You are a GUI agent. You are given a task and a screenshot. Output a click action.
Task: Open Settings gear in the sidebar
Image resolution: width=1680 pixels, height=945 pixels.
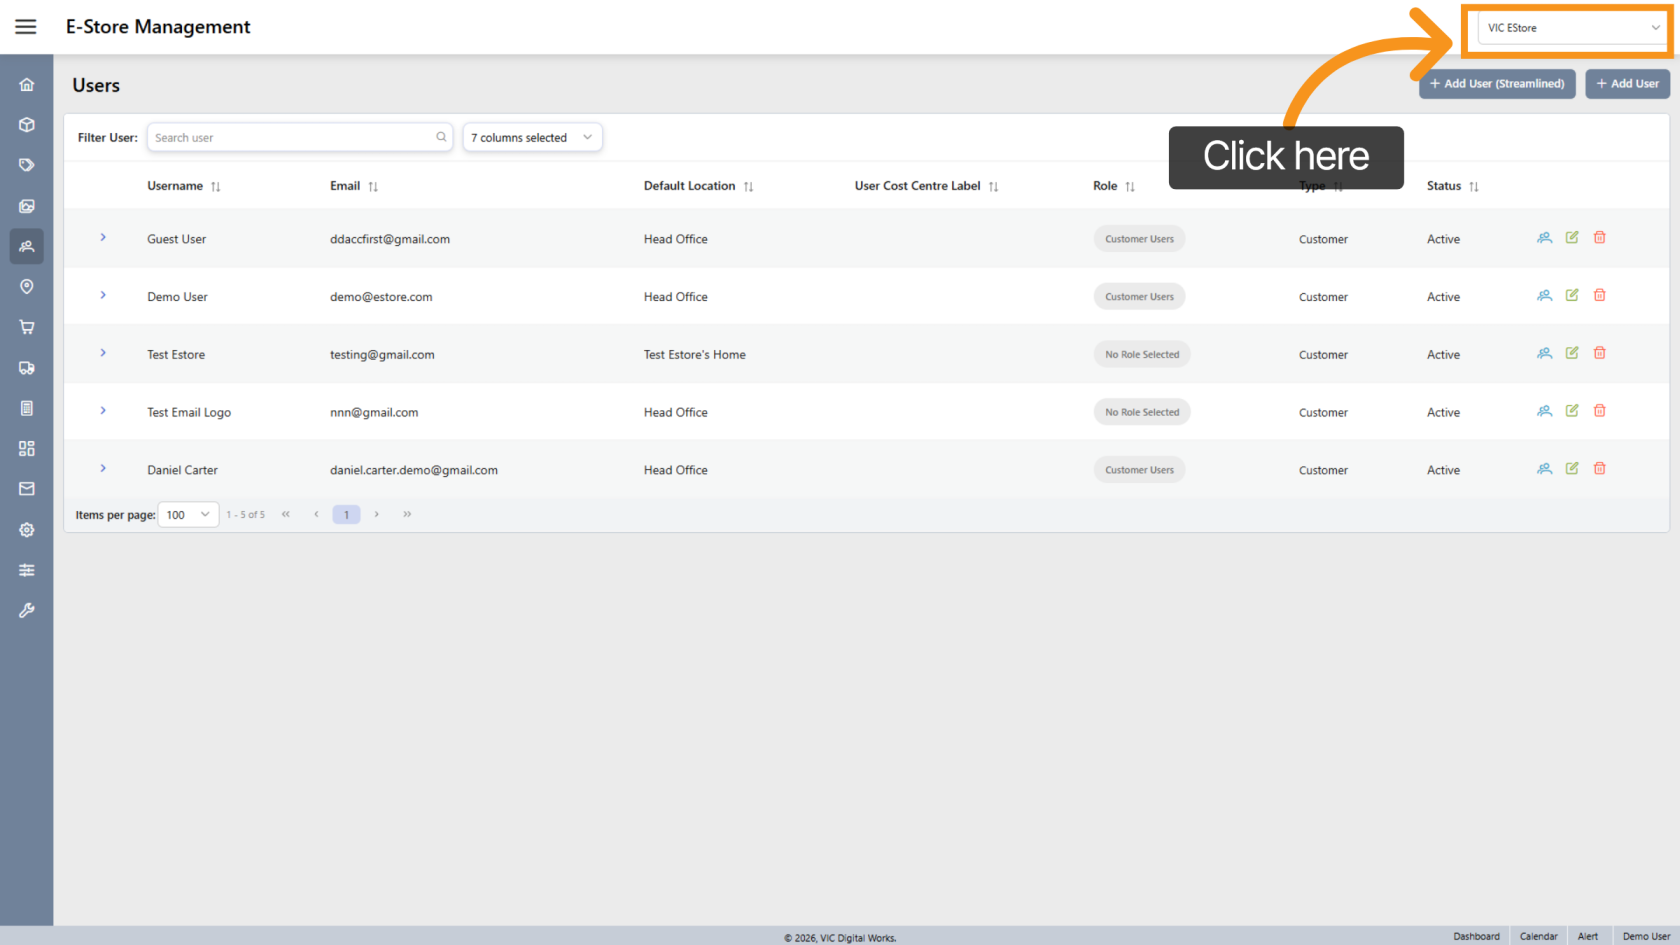26,530
